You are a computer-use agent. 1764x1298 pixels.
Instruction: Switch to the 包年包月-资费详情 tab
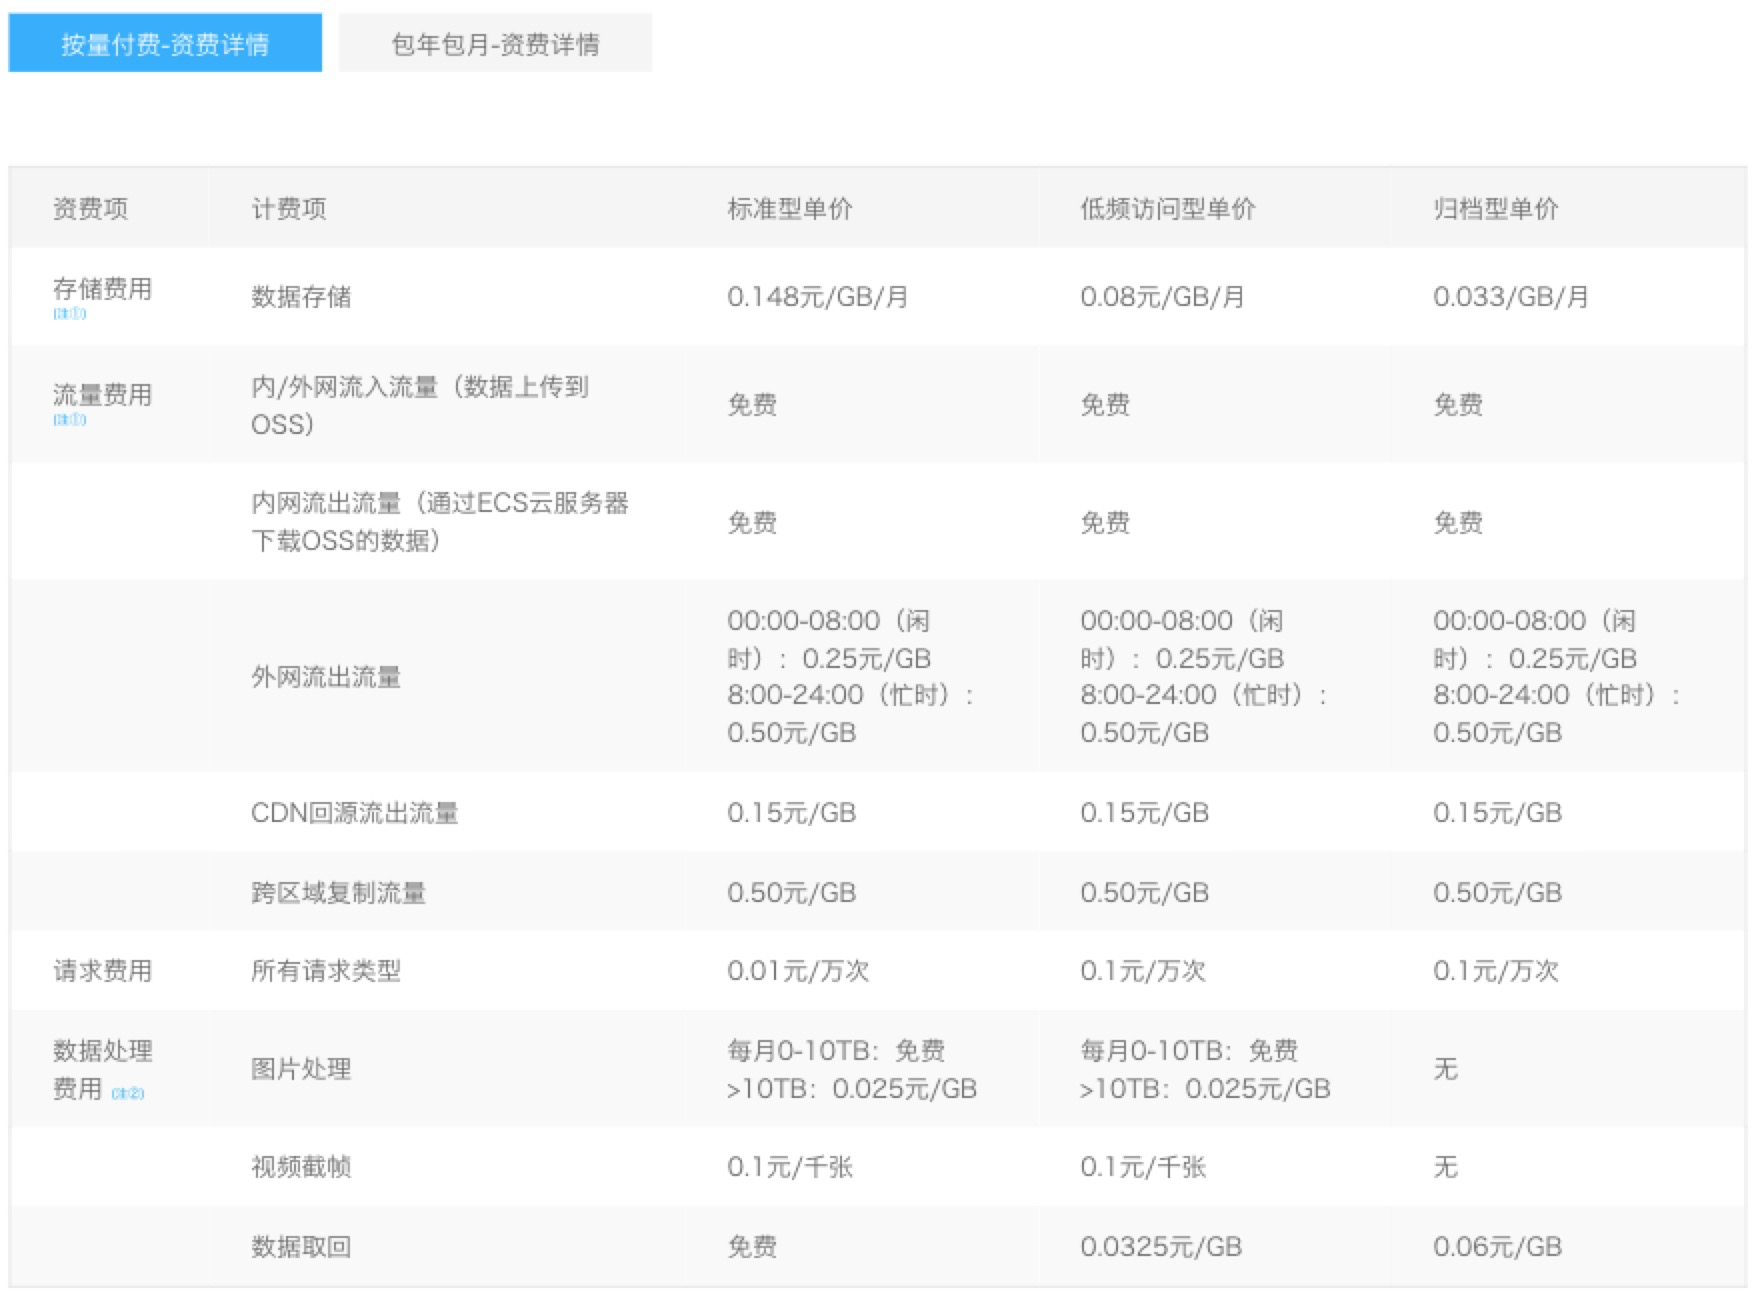[x=495, y=43]
